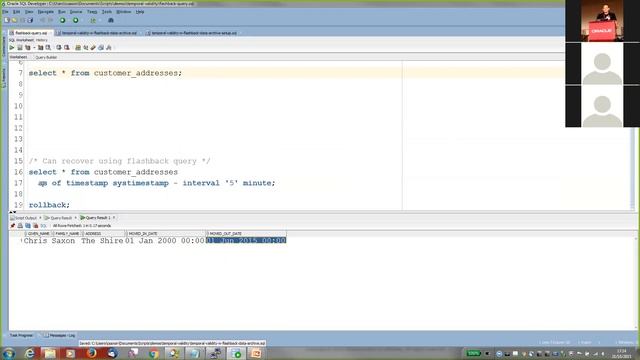Open a new SQL Worksheet via toolbar icon
Viewport: 640px width, 360px height.
93,20
